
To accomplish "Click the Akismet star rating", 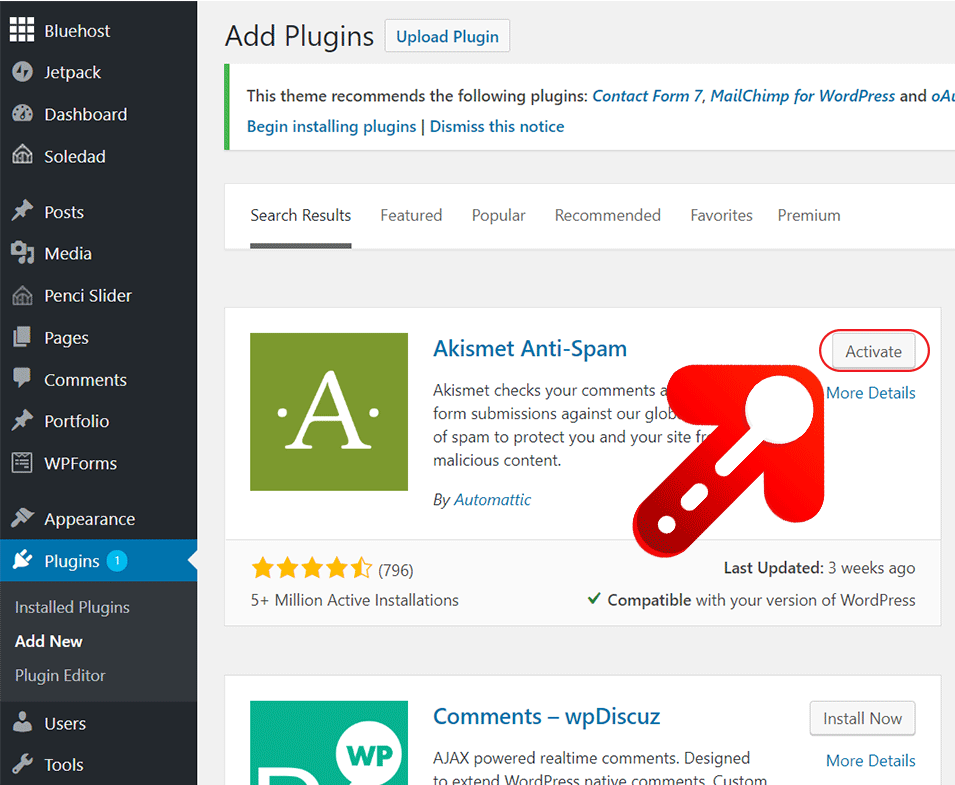I will click(x=311, y=568).
